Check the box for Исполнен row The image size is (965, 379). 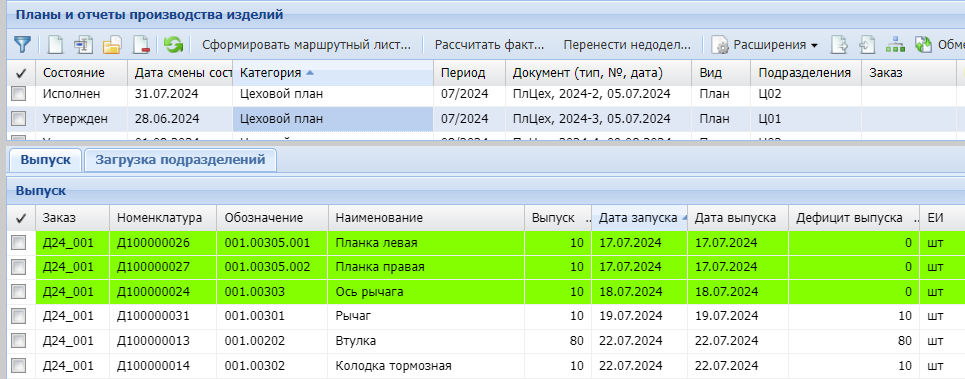pyautogui.click(x=19, y=94)
